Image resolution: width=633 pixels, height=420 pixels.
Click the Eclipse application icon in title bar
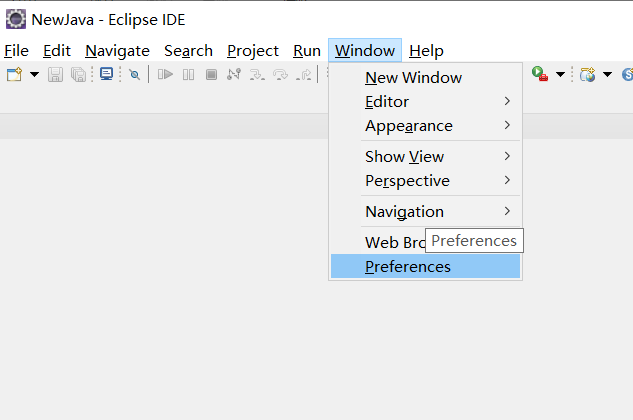tap(16, 19)
